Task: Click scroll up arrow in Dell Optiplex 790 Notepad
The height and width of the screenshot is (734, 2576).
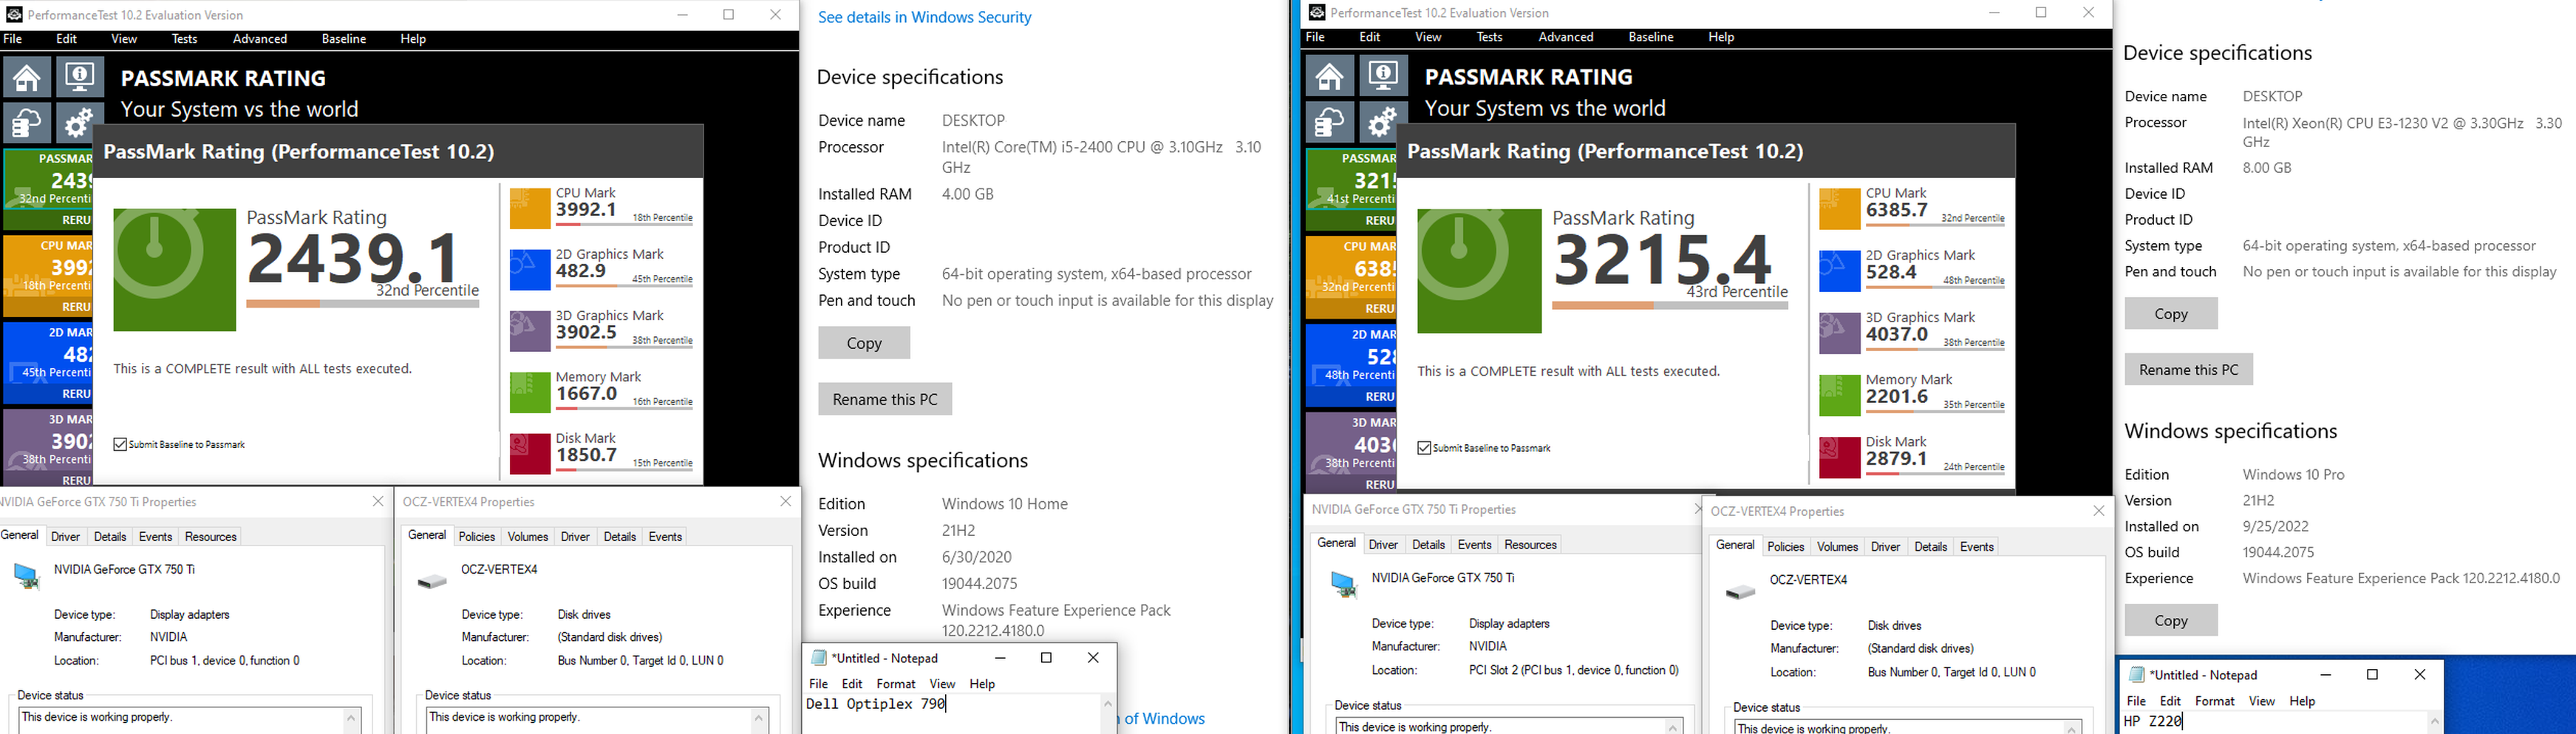Action: click(x=1108, y=704)
